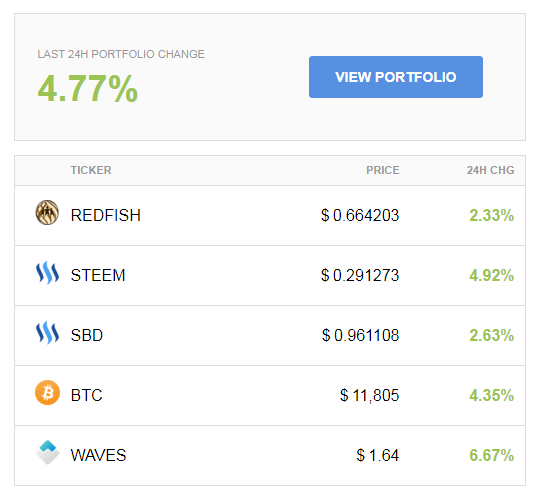The width and height of the screenshot is (540, 499).
Task: Open the View Portfolio button
Action: [x=396, y=77]
